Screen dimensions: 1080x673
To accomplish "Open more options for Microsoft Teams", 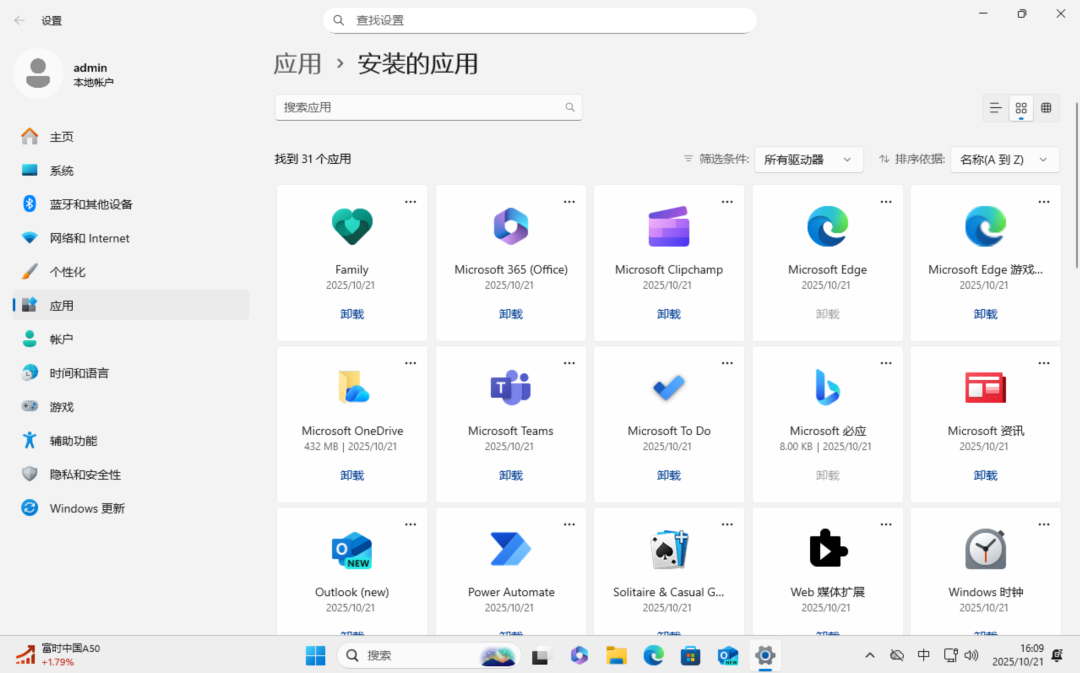I will (569, 363).
